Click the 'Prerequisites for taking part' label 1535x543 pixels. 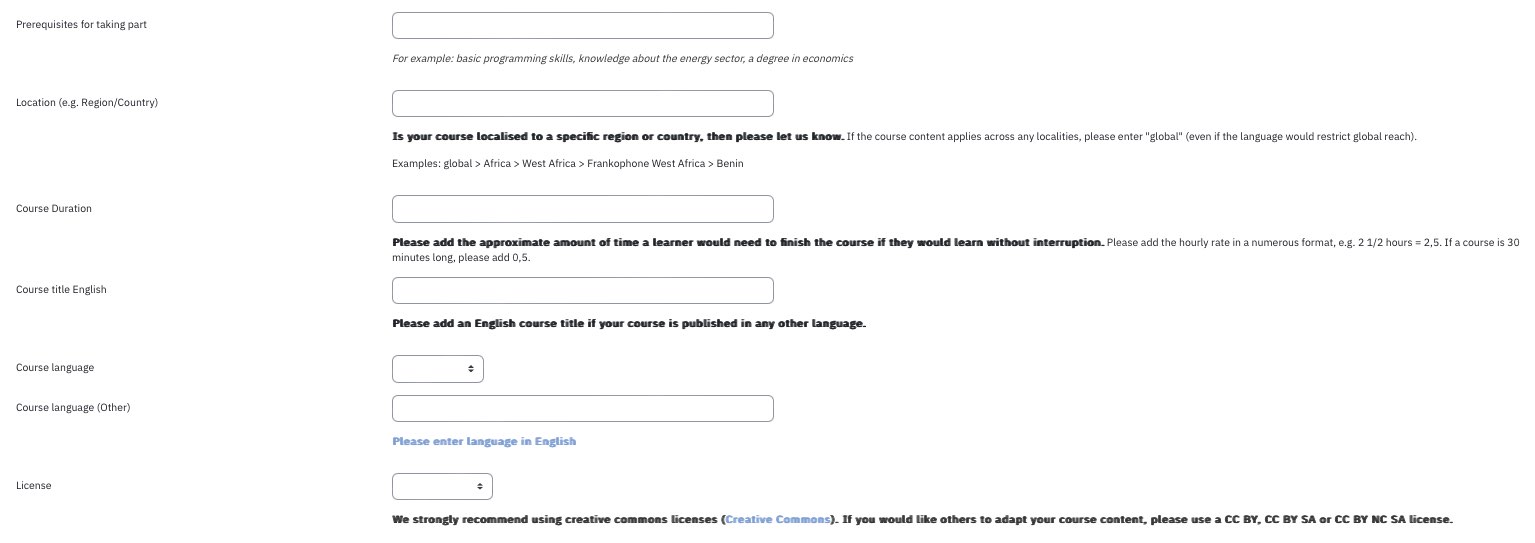pos(81,24)
